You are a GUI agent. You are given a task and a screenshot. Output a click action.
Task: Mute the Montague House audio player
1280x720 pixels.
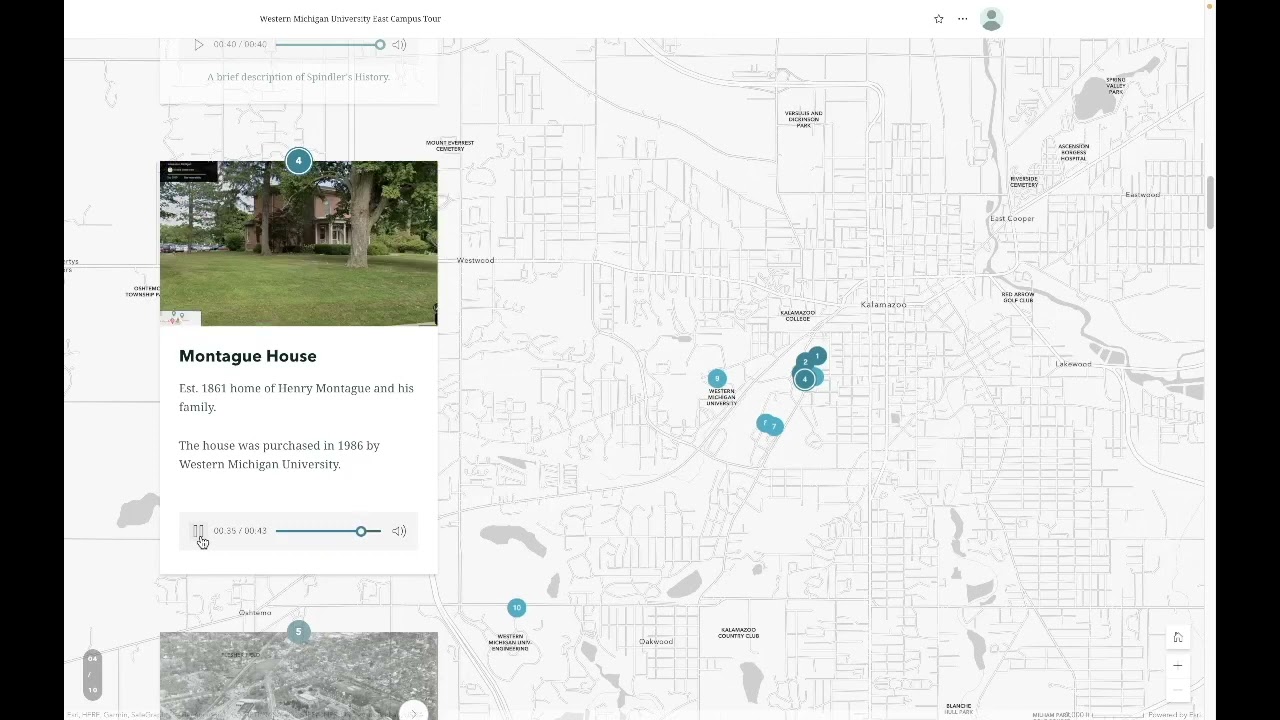pyautogui.click(x=399, y=531)
